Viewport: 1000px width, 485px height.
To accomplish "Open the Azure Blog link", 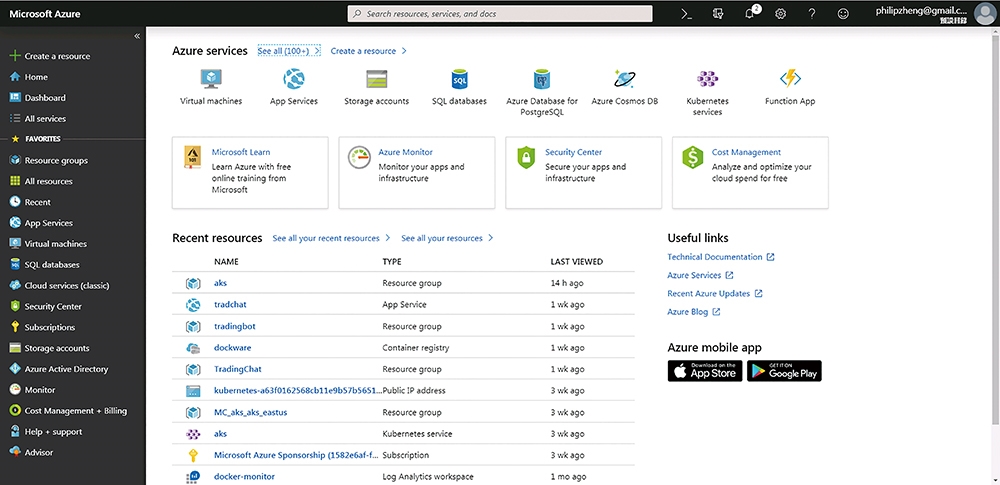I will coord(694,312).
